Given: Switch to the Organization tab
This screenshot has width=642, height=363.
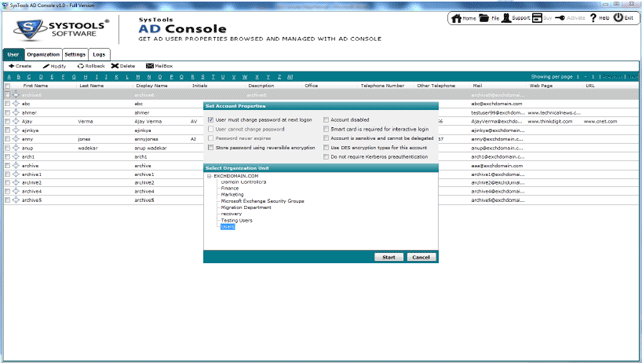Looking at the screenshot, I should pos(43,54).
